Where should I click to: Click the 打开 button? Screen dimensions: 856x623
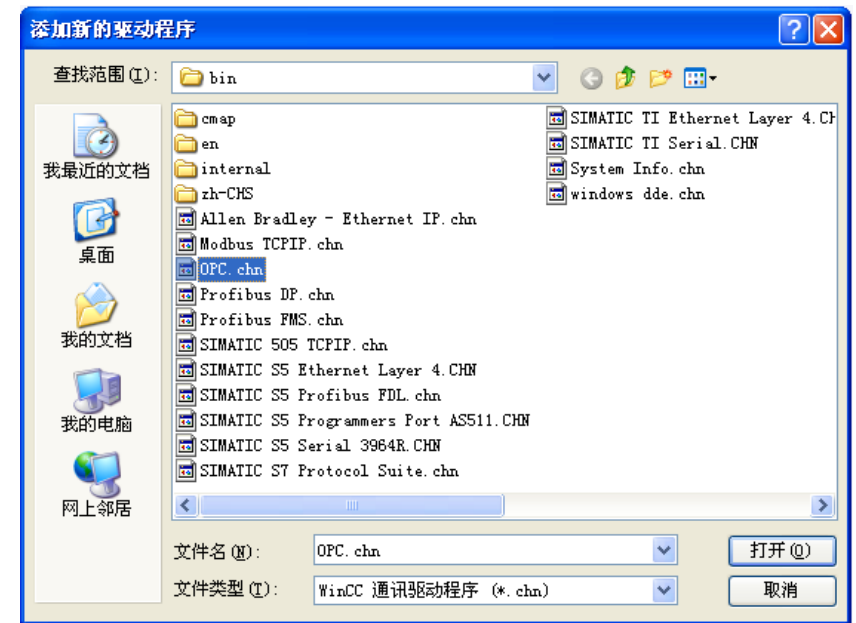pos(782,550)
